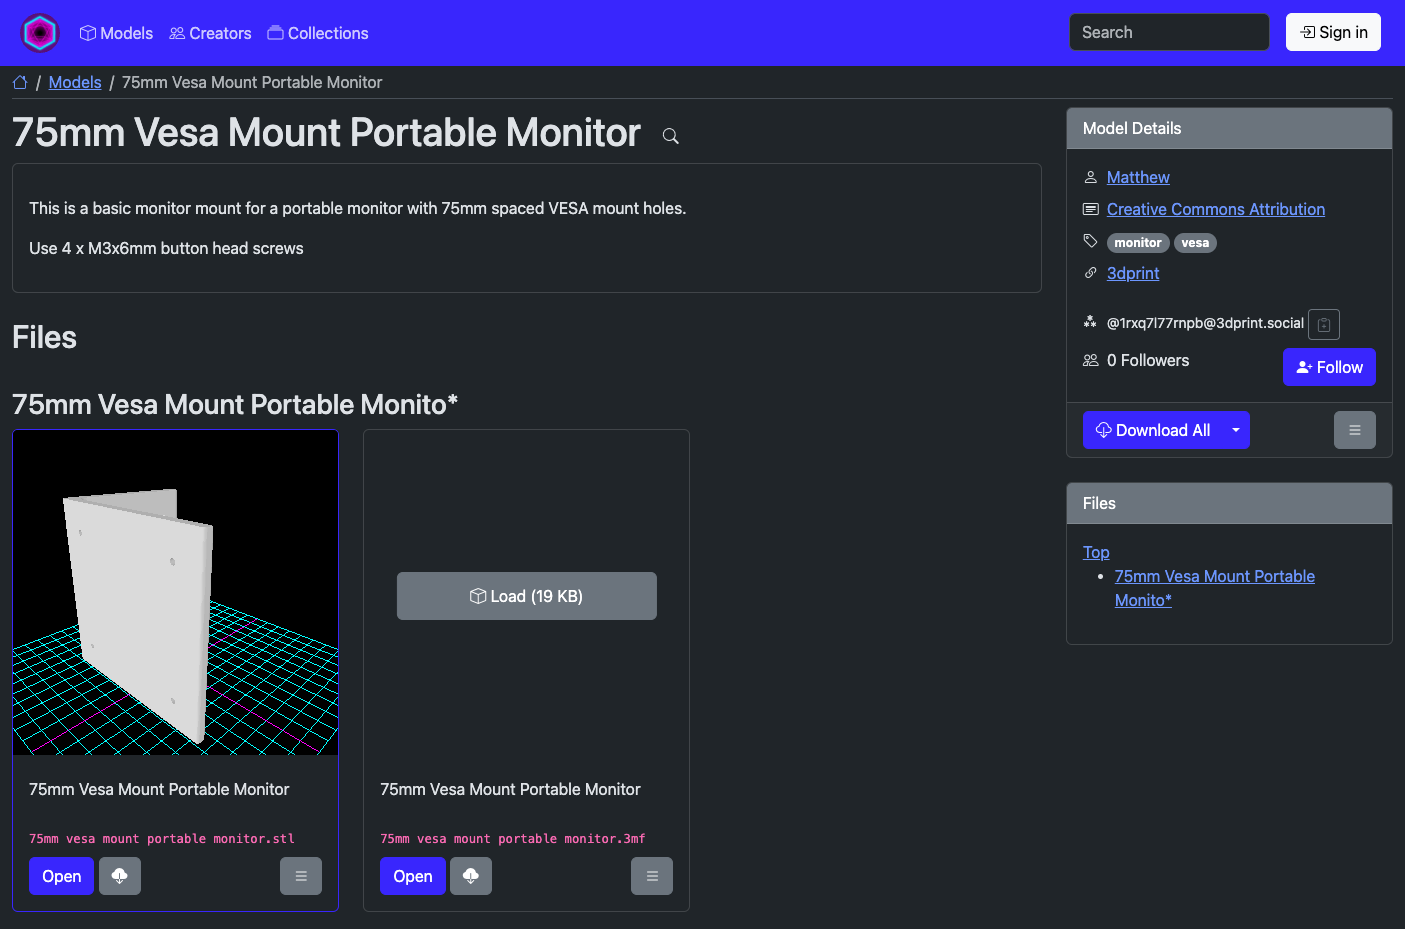Click Download All button
Screen dimensions: 1405x929
click(x=1153, y=430)
